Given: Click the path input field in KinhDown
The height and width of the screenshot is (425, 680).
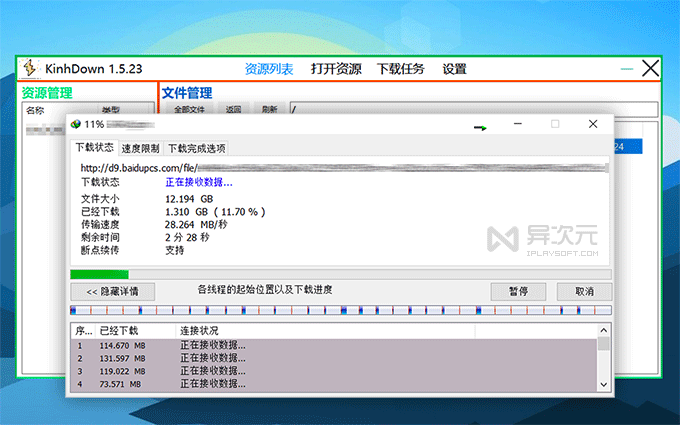Looking at the screenshot, I should tap(474, 108).
